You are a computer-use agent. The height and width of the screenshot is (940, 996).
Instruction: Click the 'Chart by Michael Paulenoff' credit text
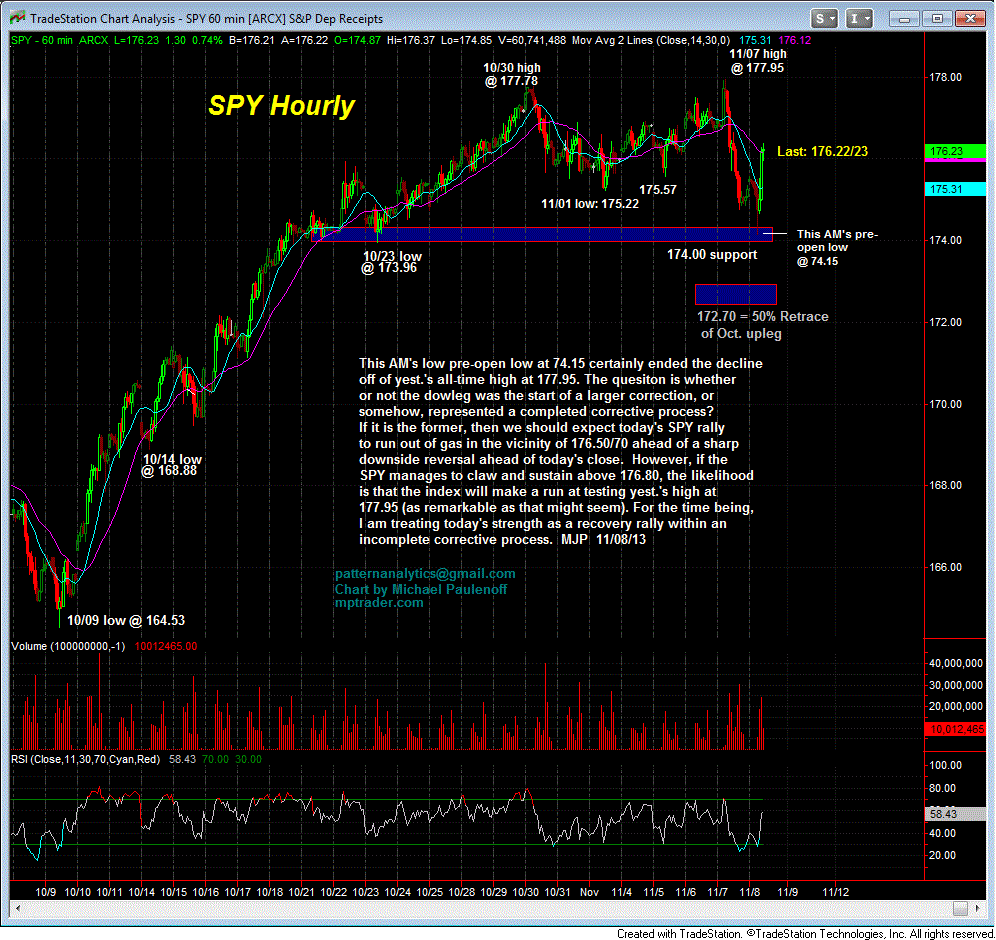point(421,589)
